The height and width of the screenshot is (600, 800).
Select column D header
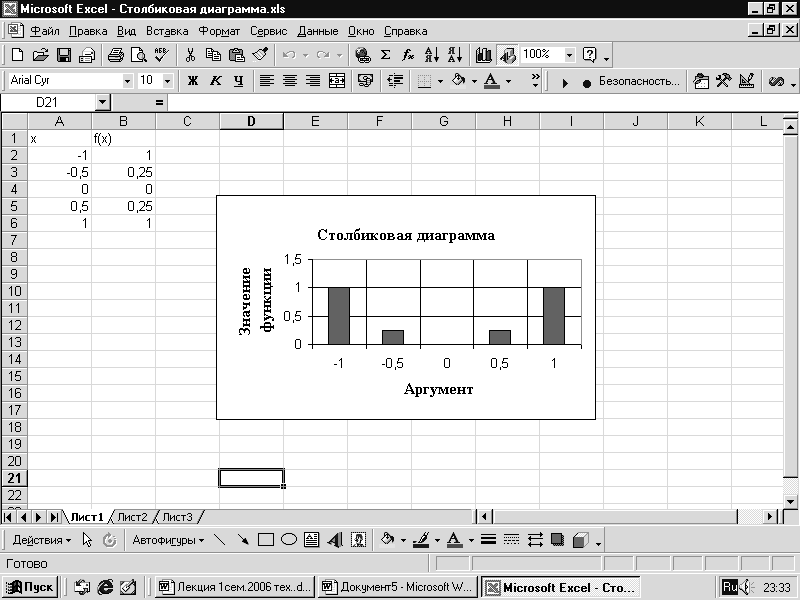[252, 121]
